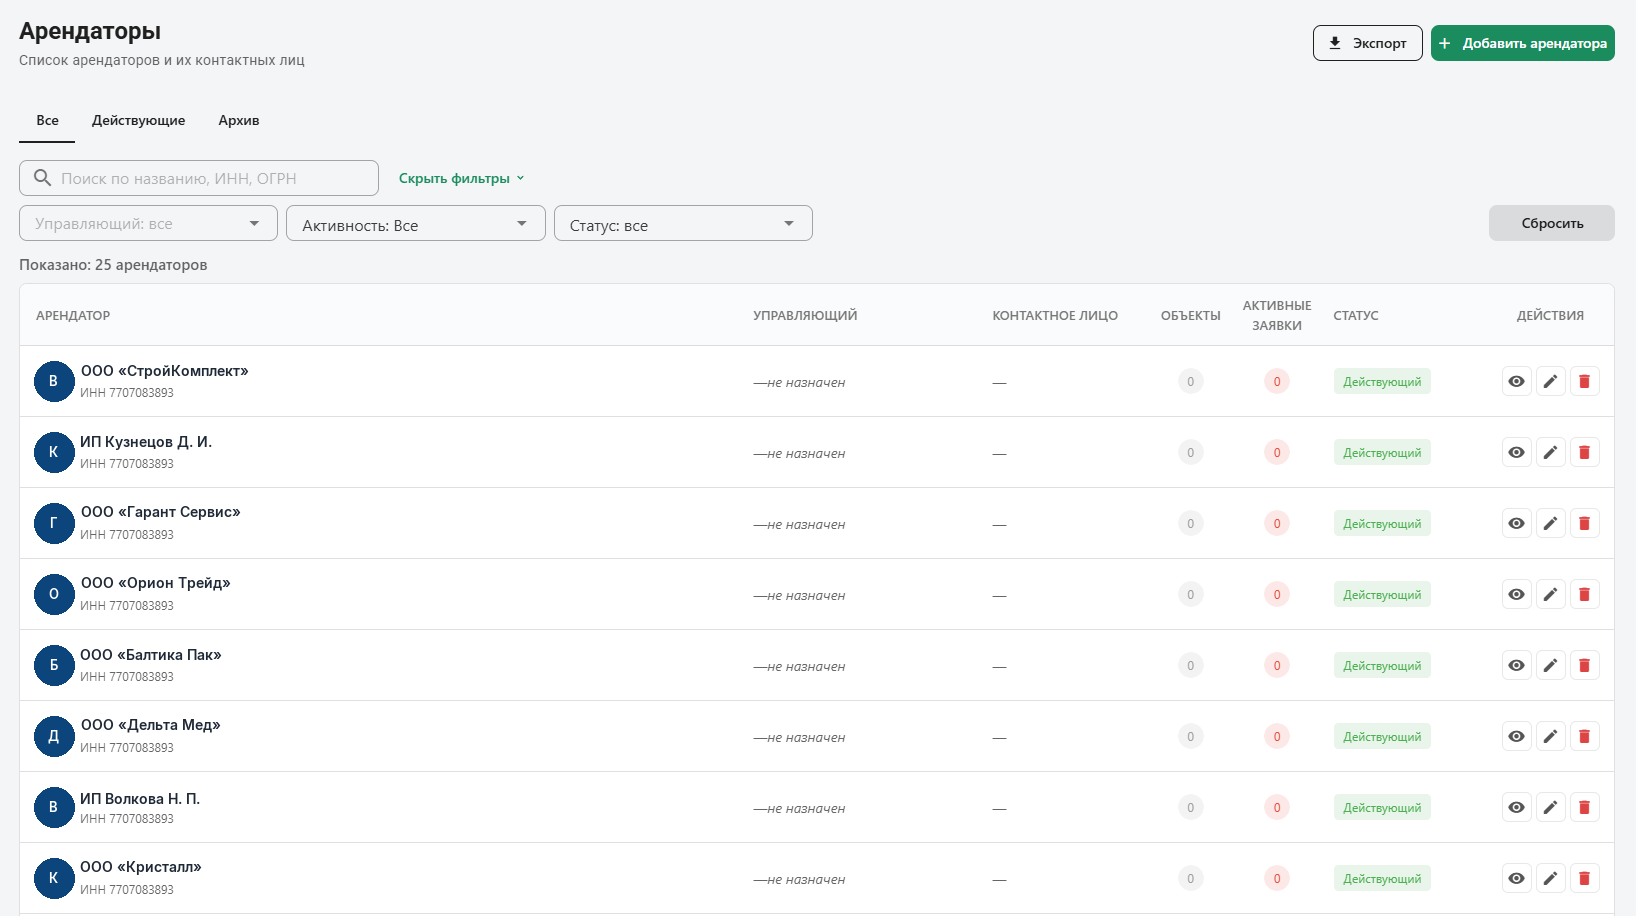Screen dimensions: 1636x916
Task: Delete tenant ООО «Орион Трейд»
Action: 1584,594
